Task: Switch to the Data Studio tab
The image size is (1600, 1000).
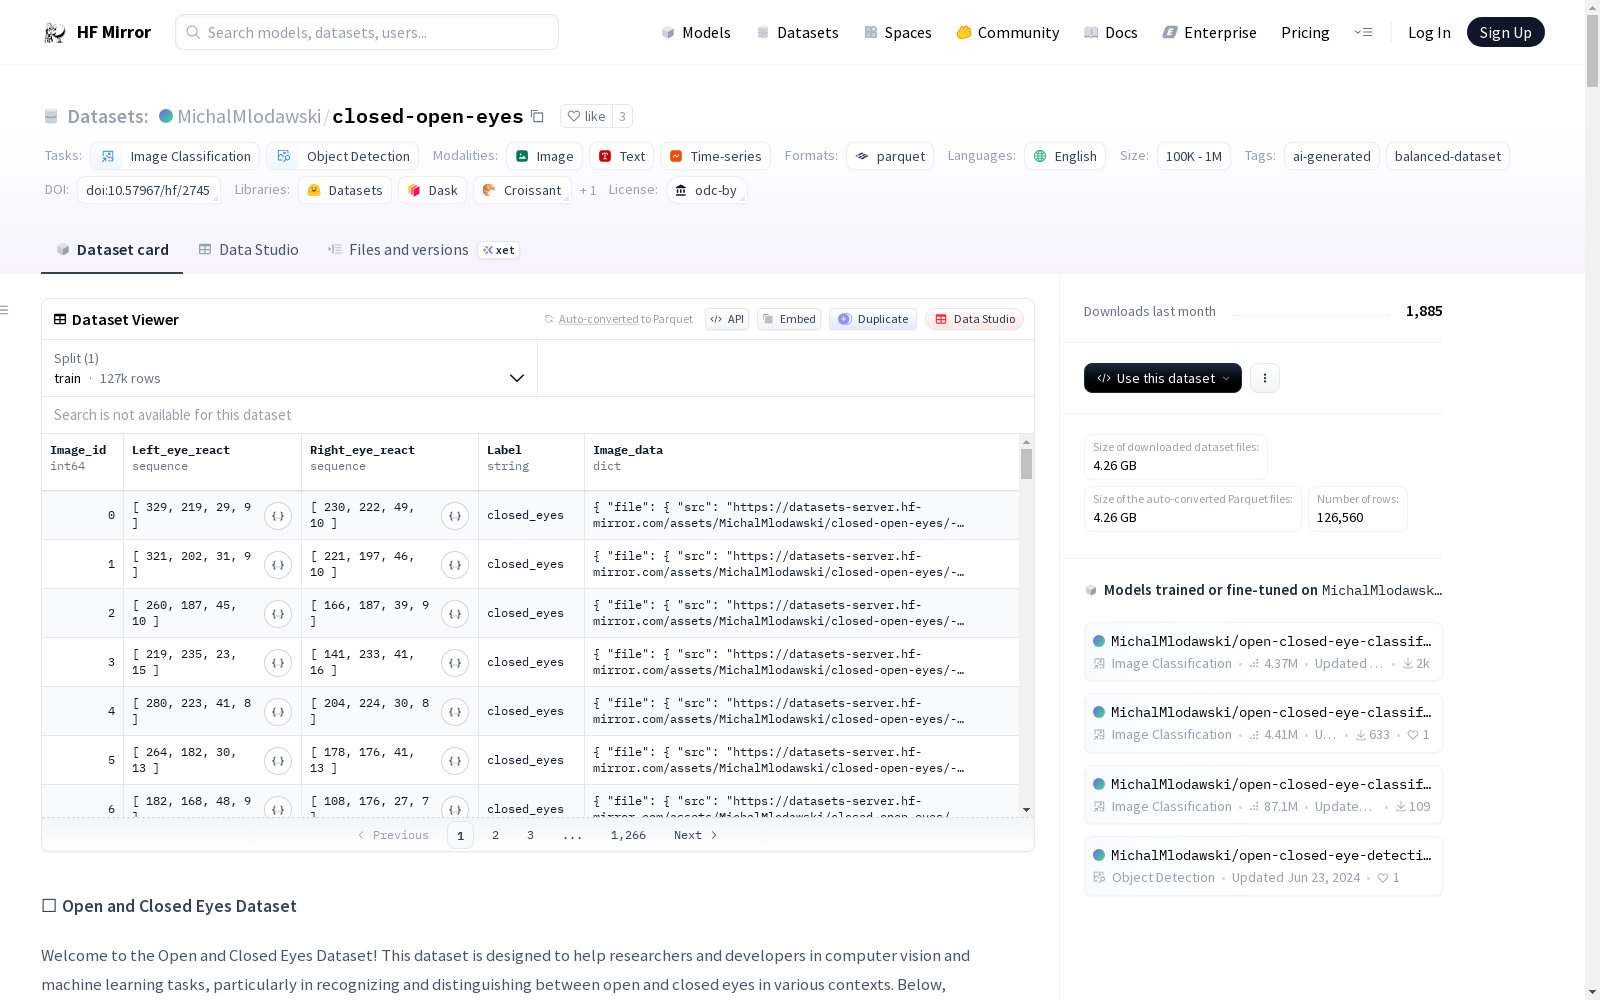Action: coord(248,250)
